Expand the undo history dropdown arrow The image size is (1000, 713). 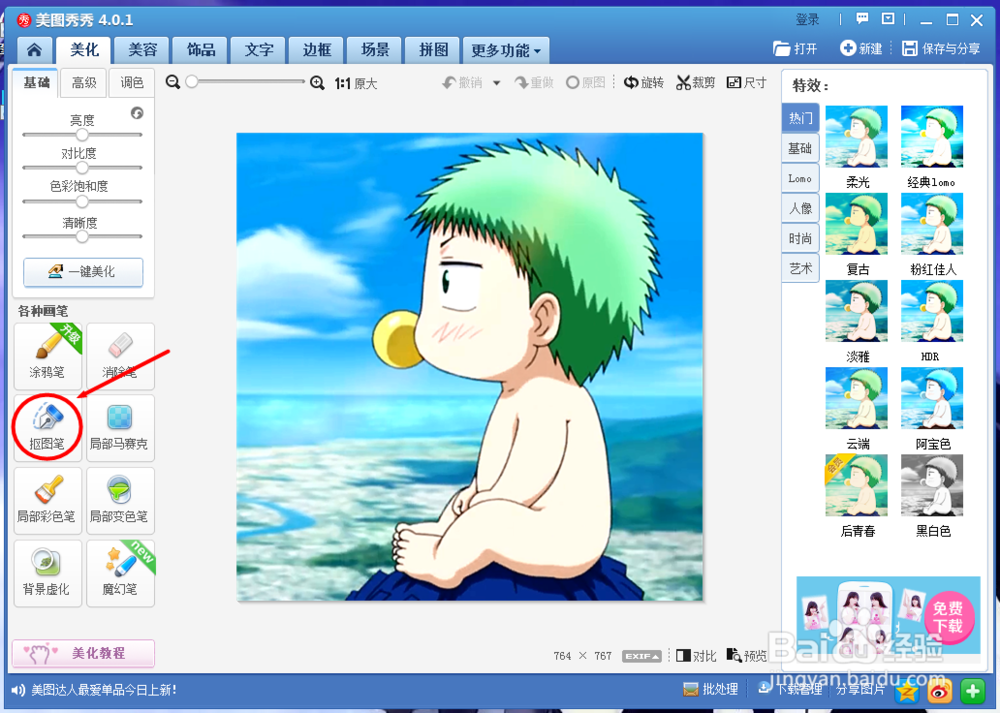[x=496, y=83]
